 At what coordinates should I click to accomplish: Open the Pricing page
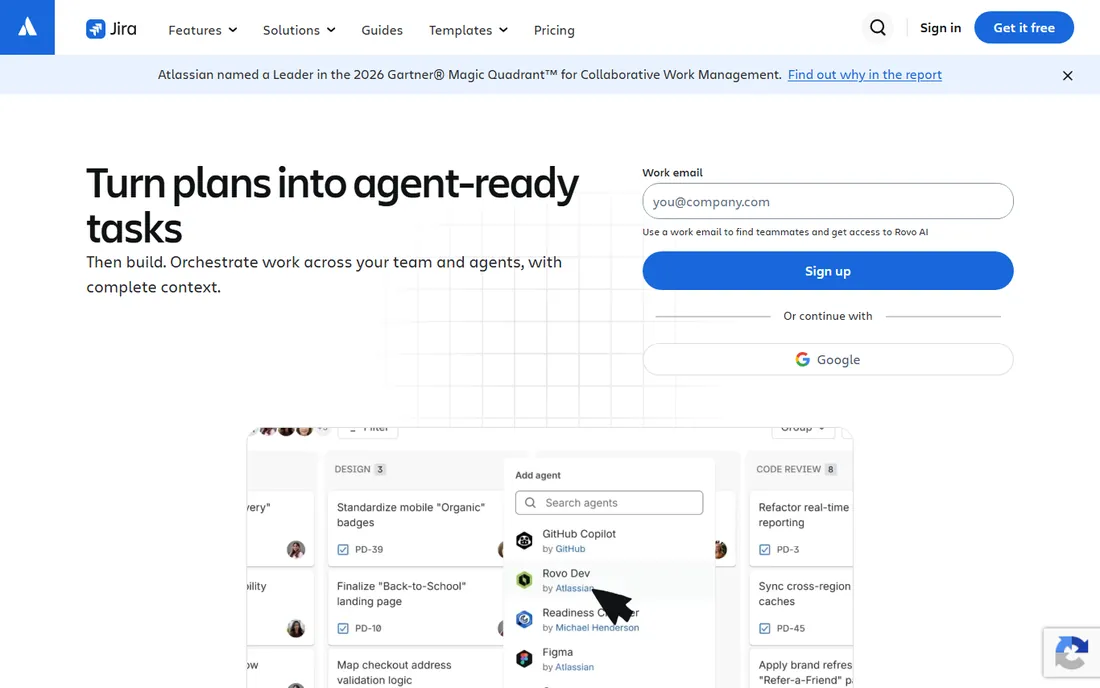(554, 30)
